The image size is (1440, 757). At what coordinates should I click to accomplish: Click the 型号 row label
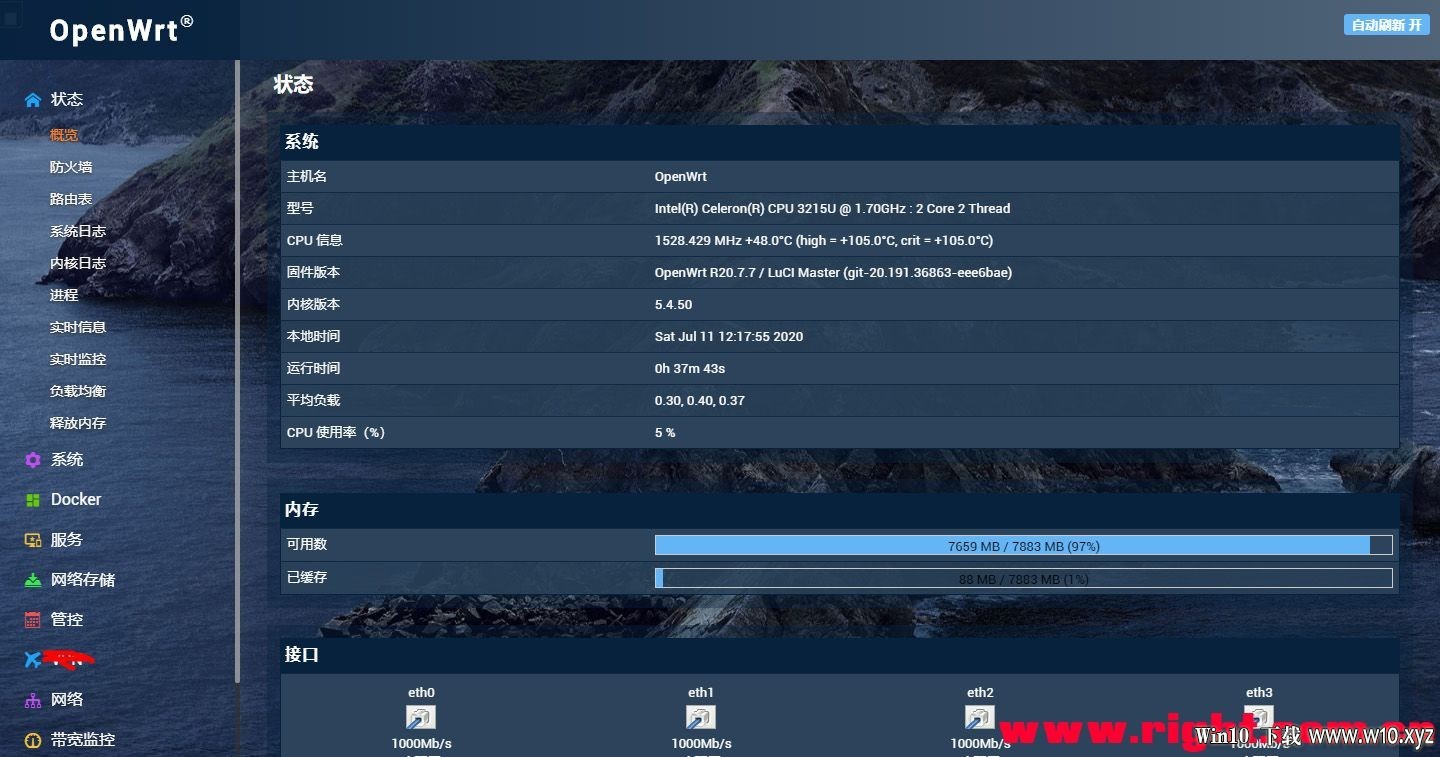click(300, 208)
